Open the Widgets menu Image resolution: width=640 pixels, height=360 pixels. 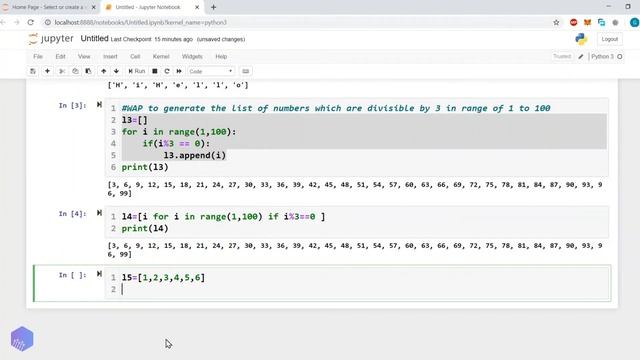[x=192, y=56]
